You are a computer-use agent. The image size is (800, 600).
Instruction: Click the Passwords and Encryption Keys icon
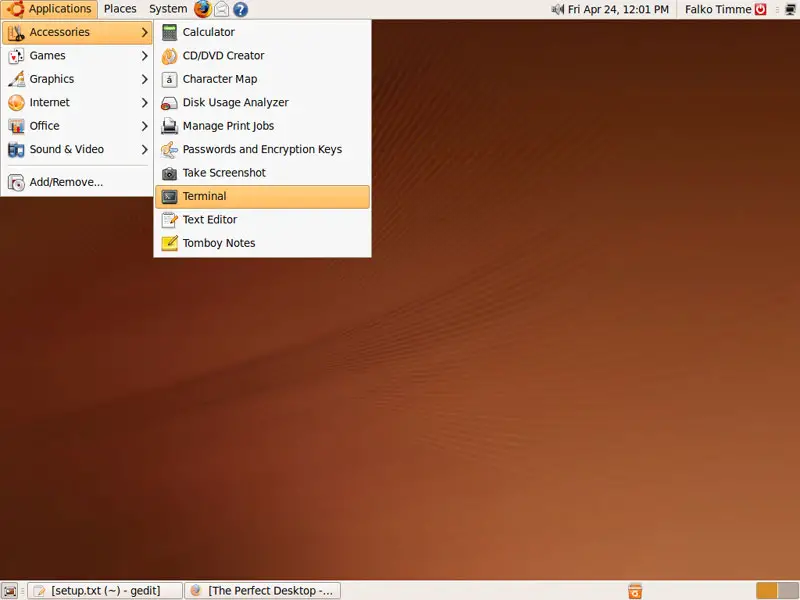pos(169,149)
